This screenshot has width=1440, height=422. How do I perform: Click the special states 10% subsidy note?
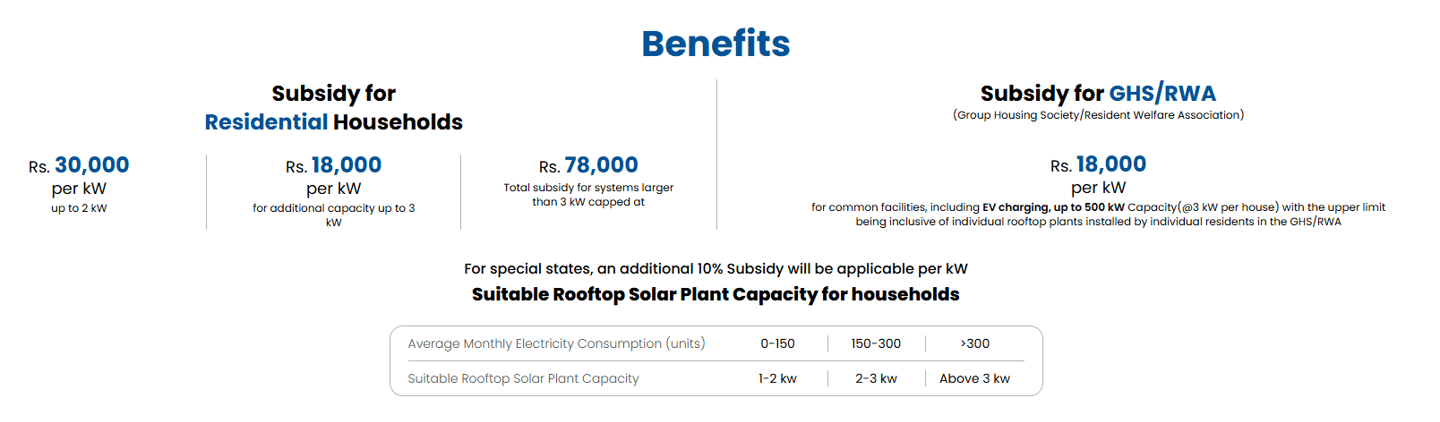coord(716,269)
